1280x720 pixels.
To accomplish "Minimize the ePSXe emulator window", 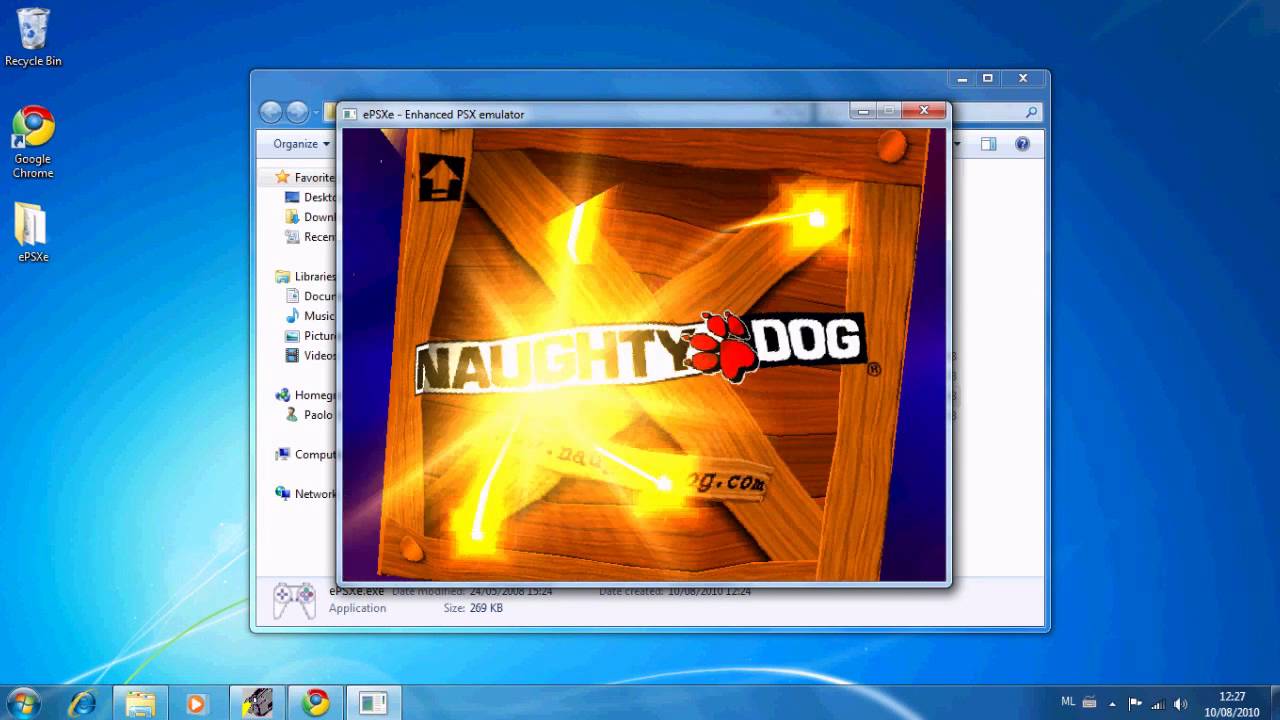I will 863,111.
